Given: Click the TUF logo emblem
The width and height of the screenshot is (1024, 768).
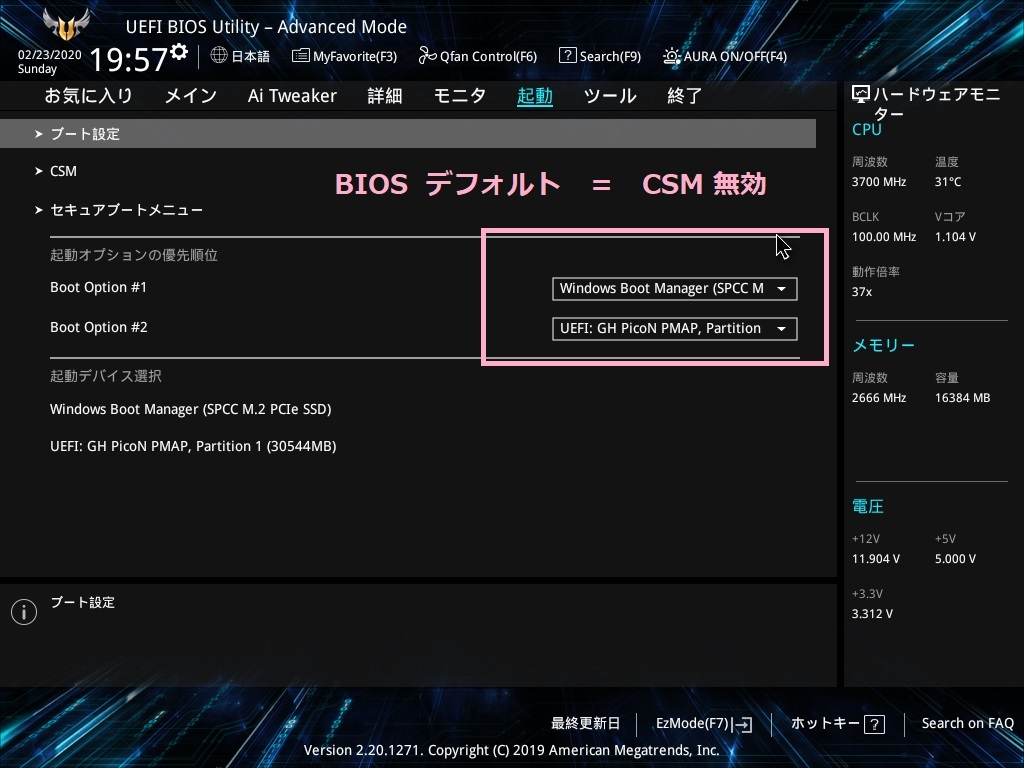Looking at the screenshot, I should tap(66, 25).
